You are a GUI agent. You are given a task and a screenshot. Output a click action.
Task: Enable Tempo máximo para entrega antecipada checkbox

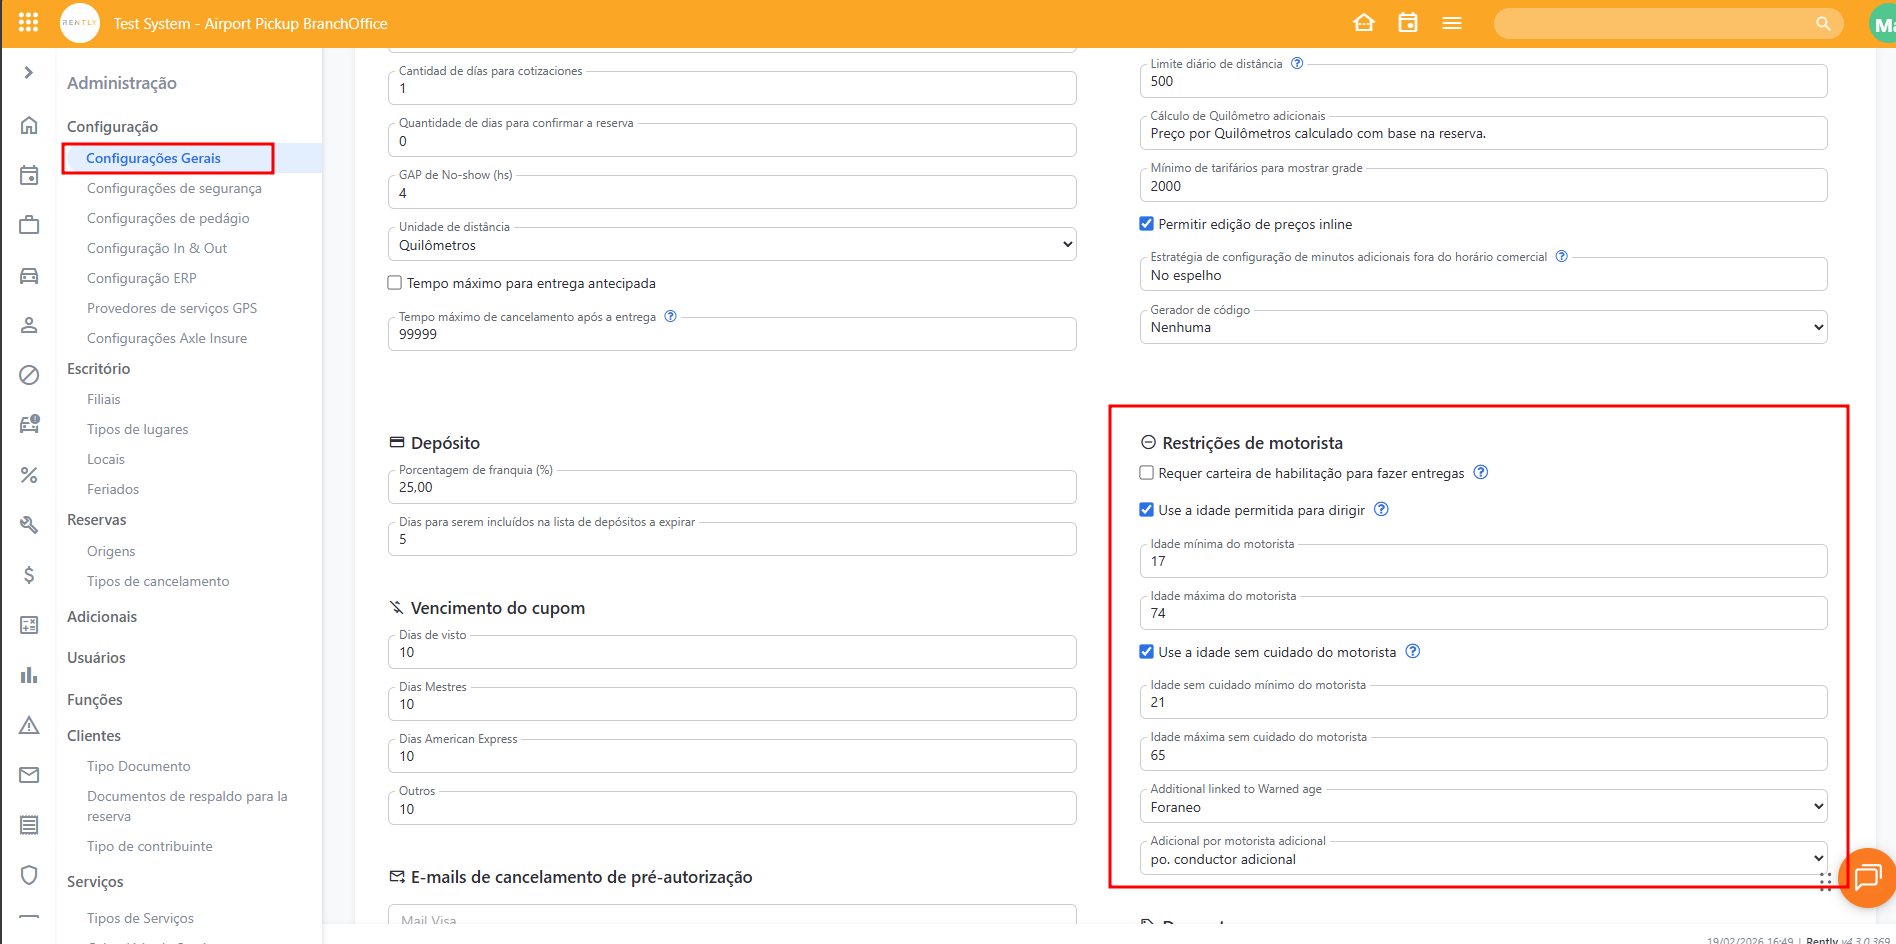tap(395, 283)
